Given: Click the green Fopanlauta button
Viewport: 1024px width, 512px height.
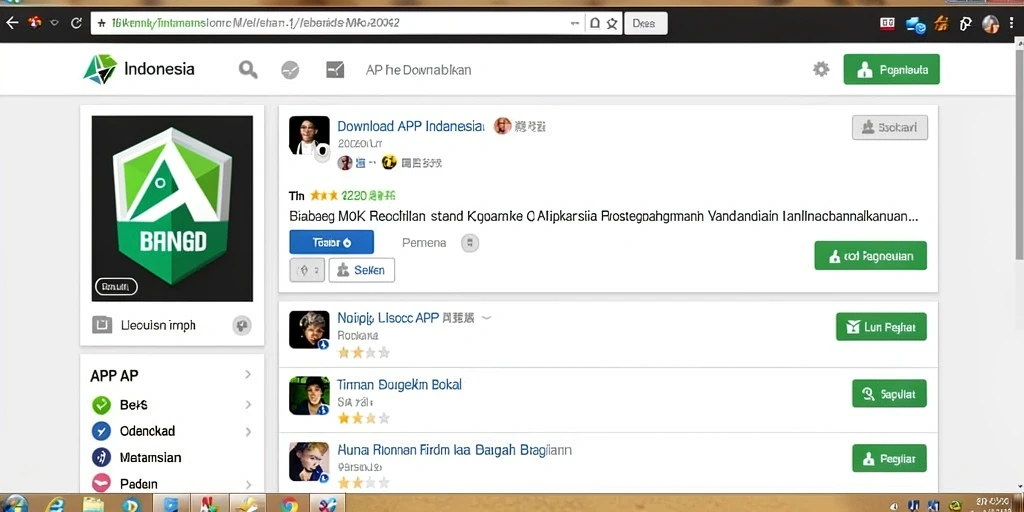Looking at the screenshot, I should coord(891,69).
